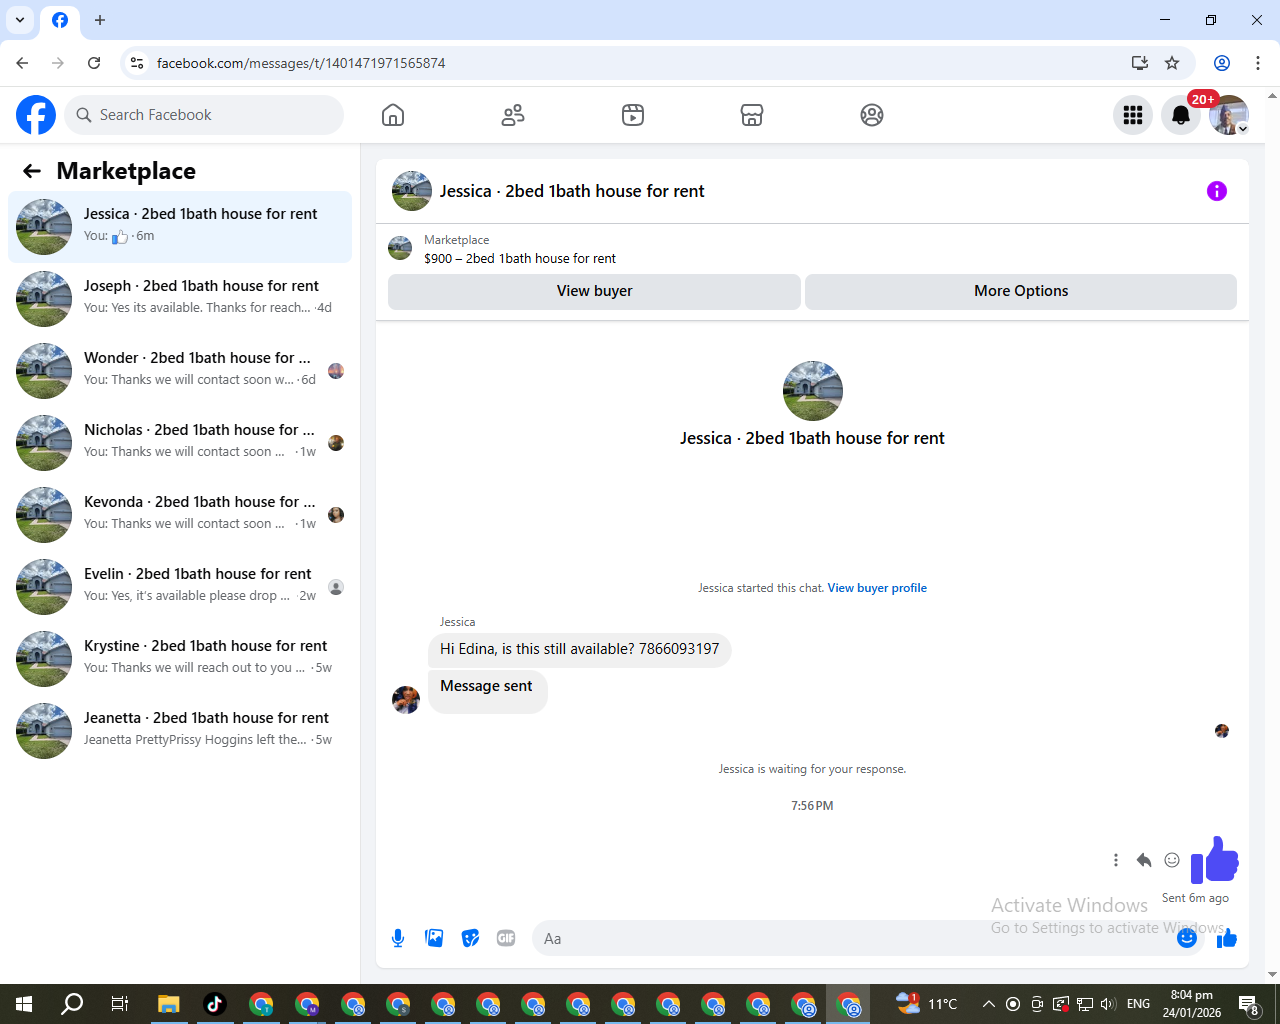
Task: Click the large sent thumbs-up message
Action: (1215, 860)
